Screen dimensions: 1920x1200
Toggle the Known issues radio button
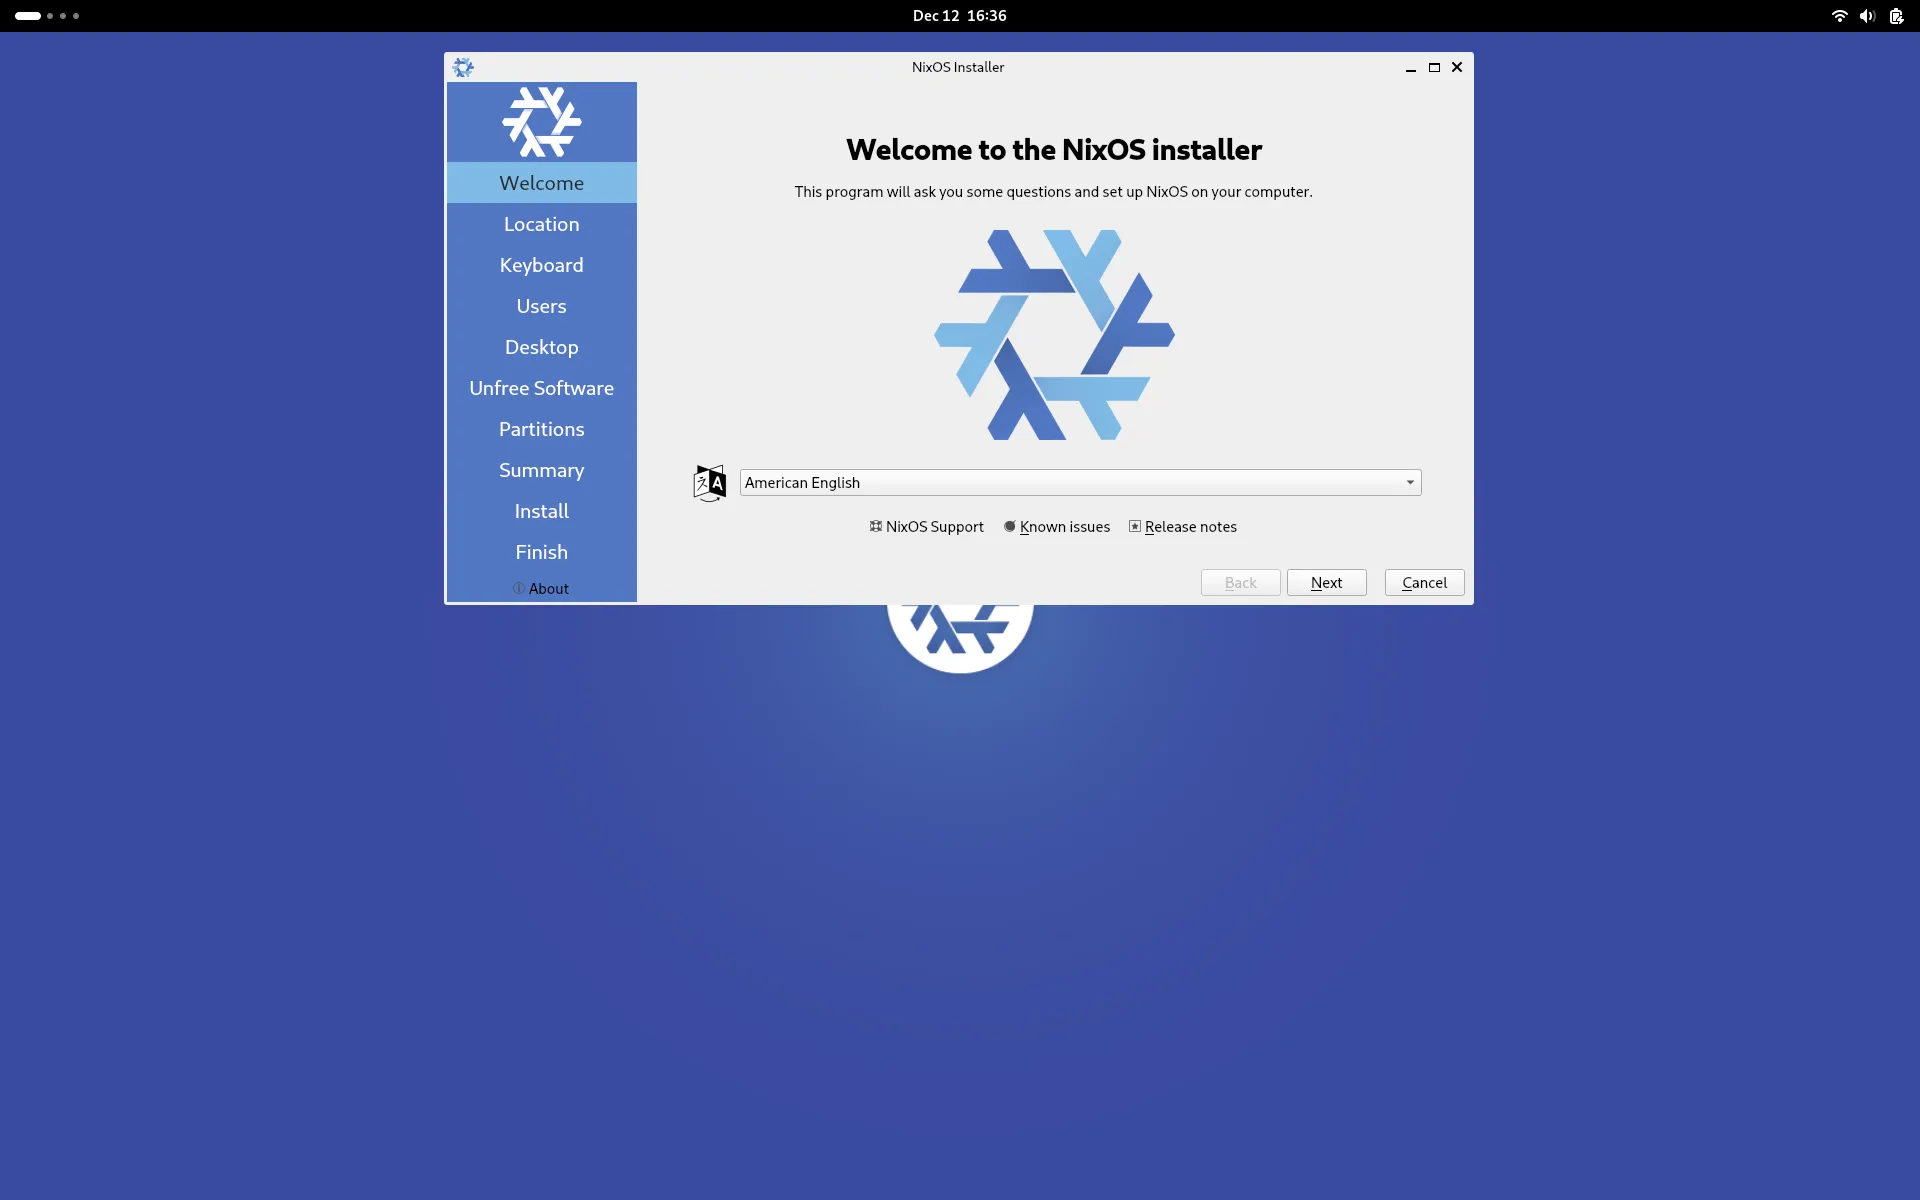[1009, 527]
